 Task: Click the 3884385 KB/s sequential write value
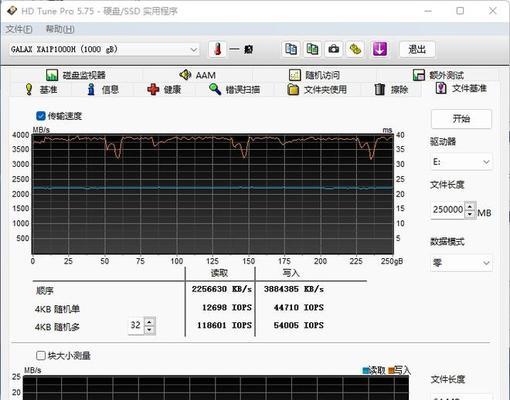click(294, 289)
